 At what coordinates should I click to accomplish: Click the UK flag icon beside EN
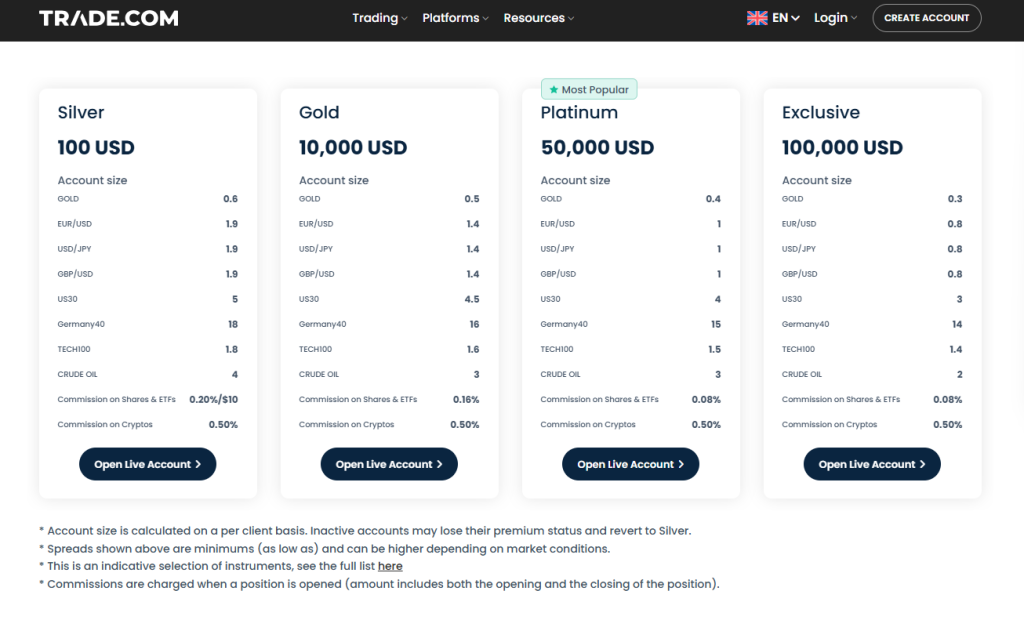[x=757, y=17]
